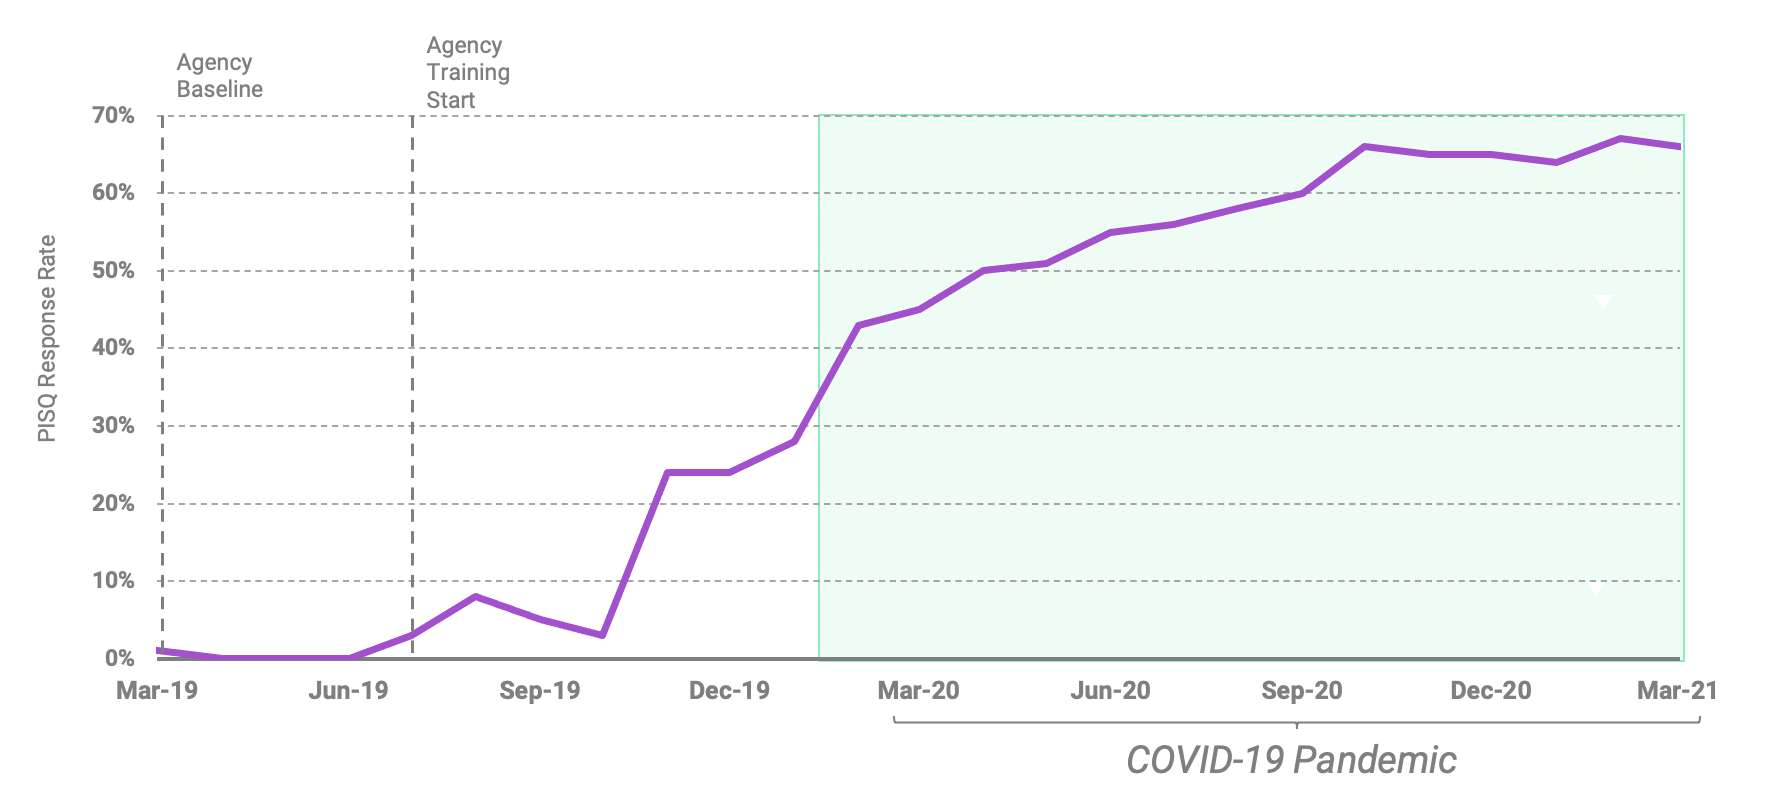Click the COVID-19 Pandemic caption text
Image resolution: width=1772 pixels, height=807 pixels.
click(x=1291, y=760)
